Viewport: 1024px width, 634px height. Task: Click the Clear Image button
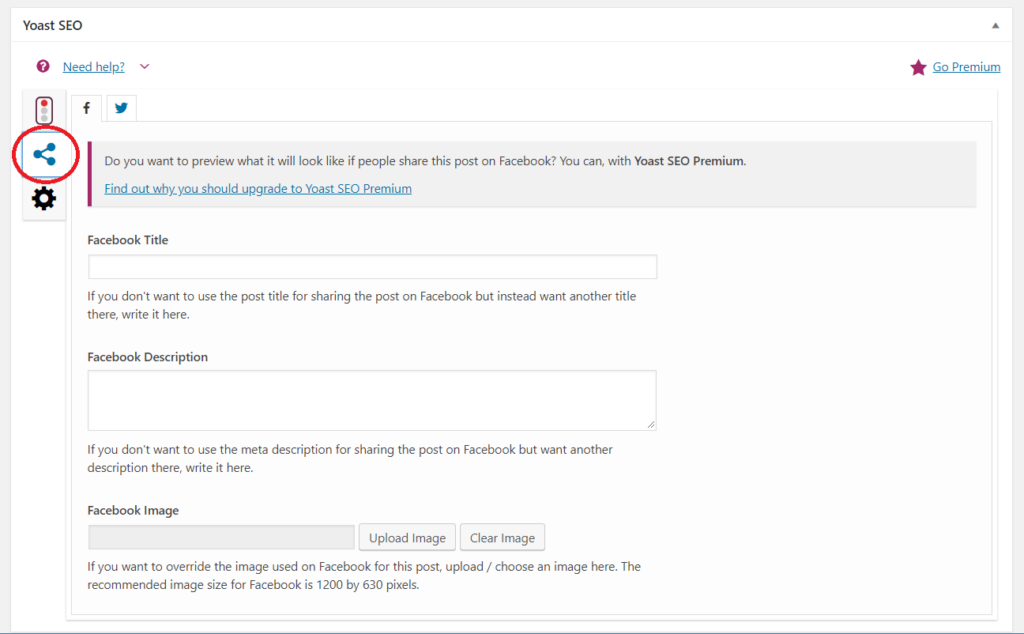502,537
